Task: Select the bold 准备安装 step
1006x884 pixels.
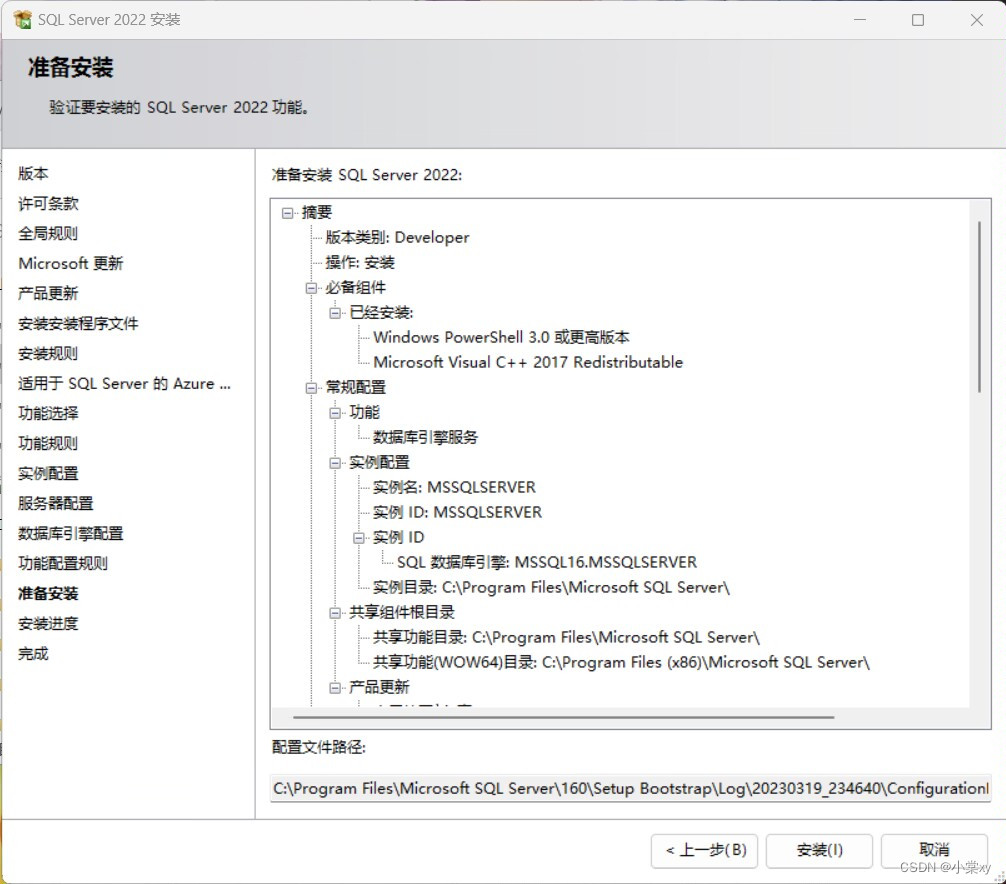Action: (48, 593)
